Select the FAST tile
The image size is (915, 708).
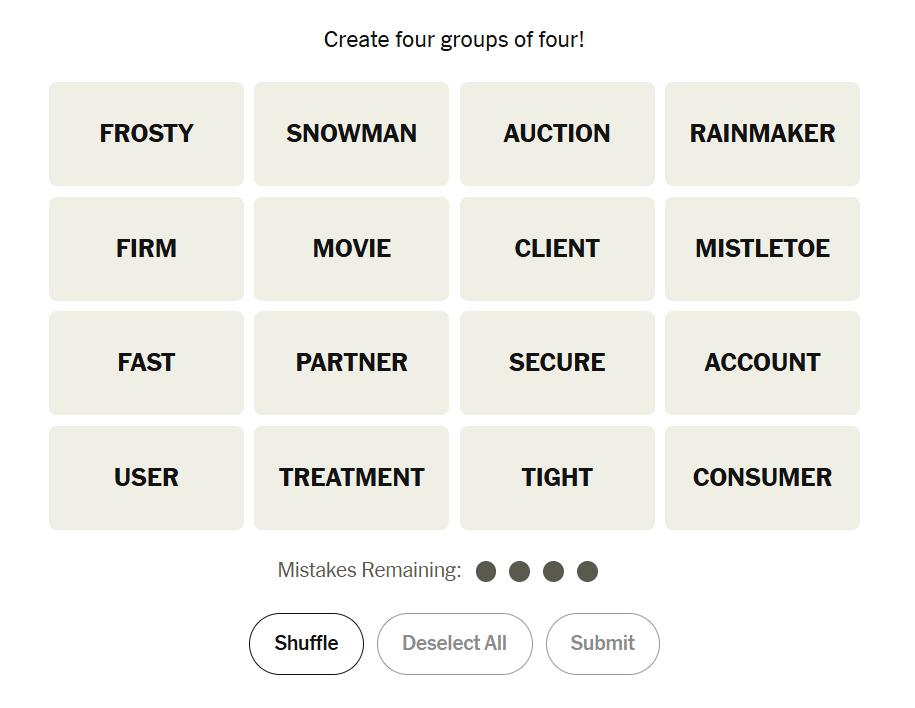point(146,363)
